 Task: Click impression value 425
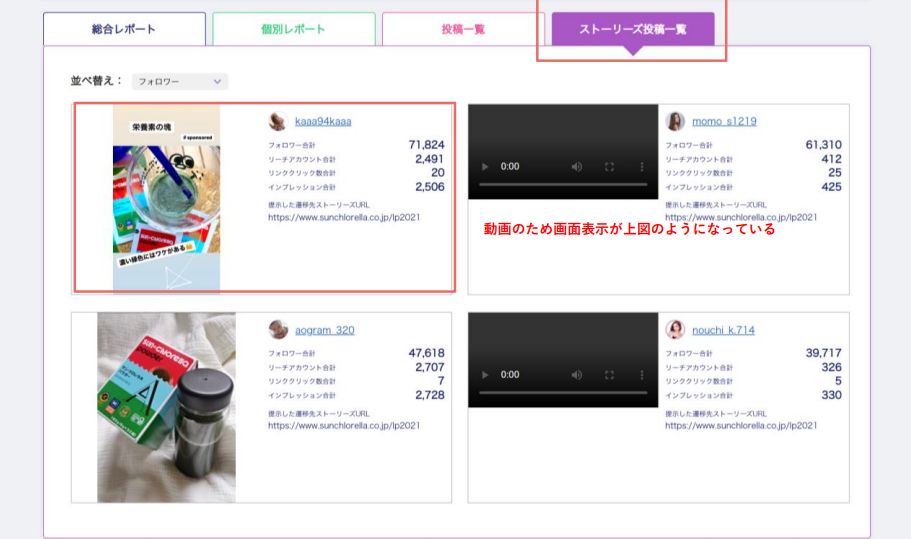tap(831, 187)
